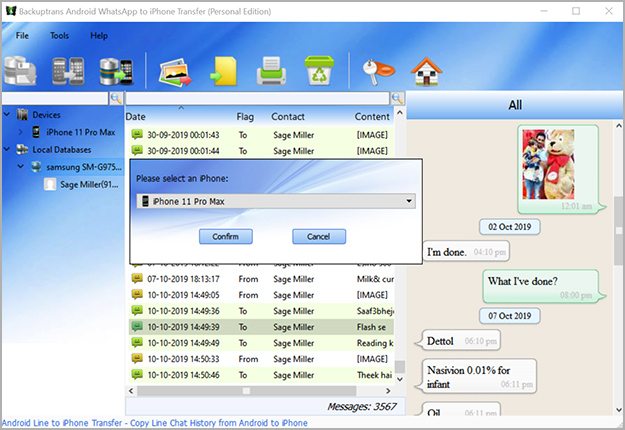This screenshot has width=625, height=430.
Task: Collapse the Devices tree node
Action: point(9,115)
